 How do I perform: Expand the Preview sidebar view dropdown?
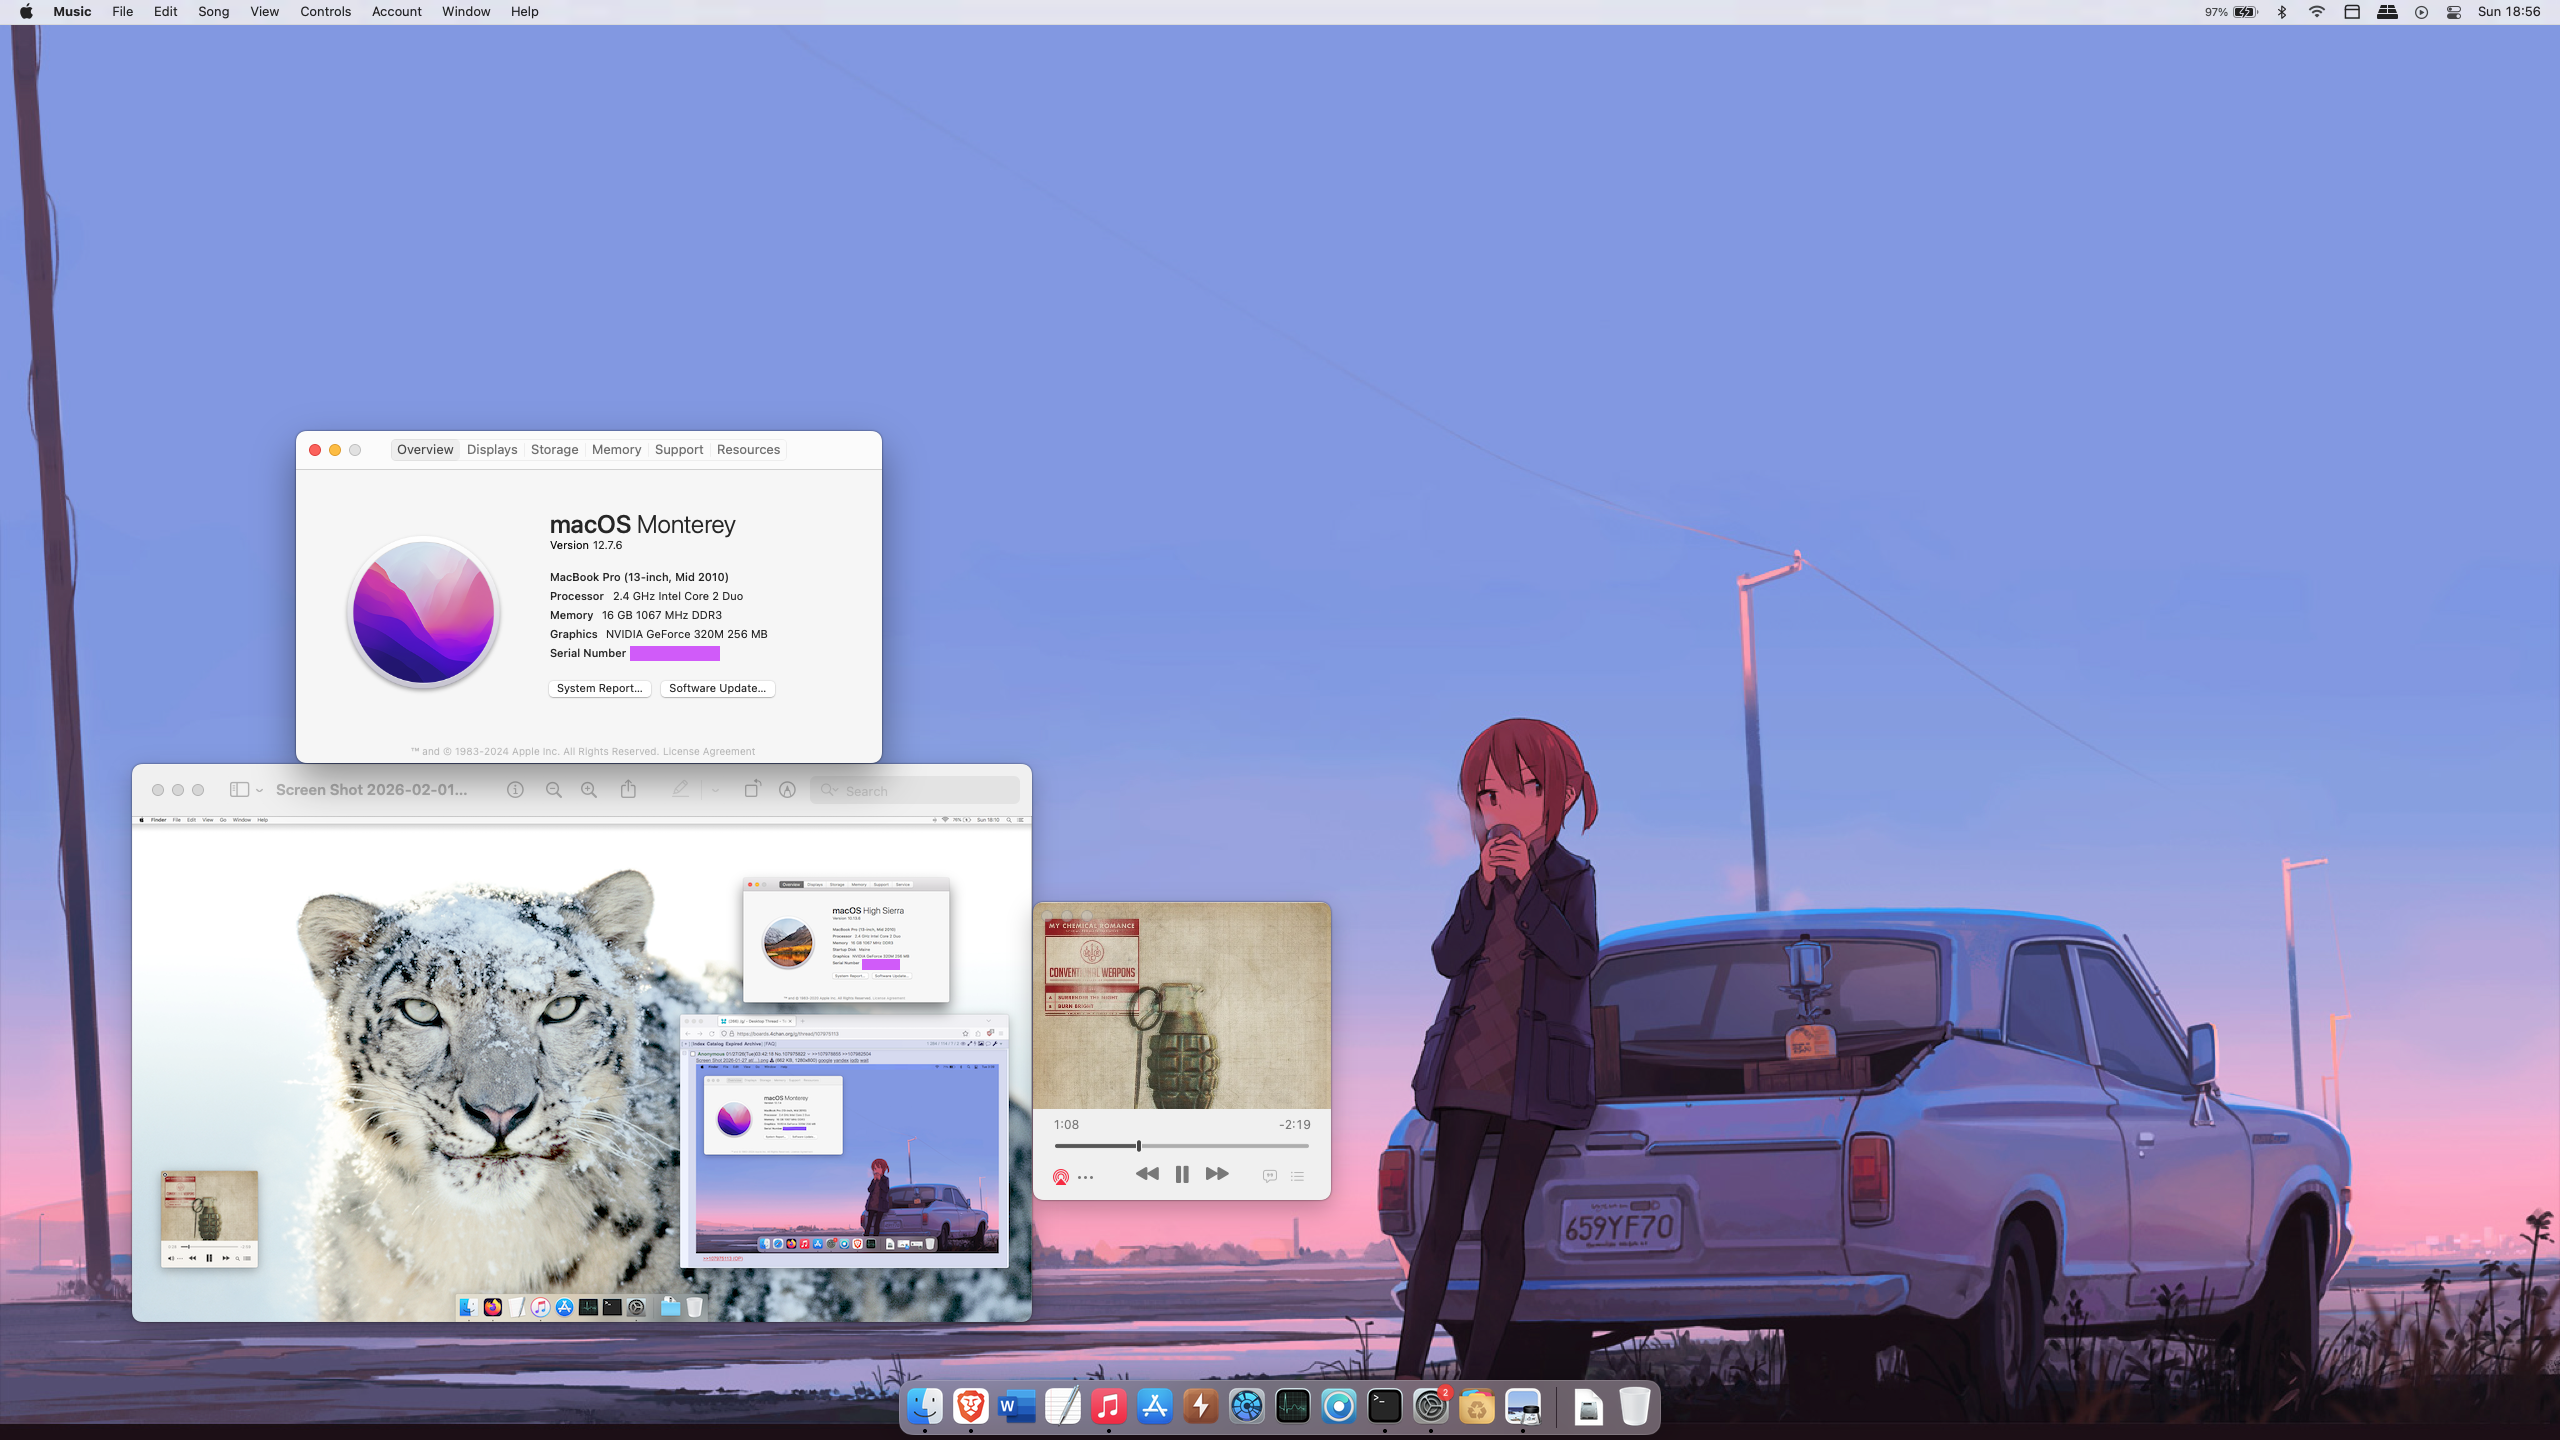pos(259,790)
